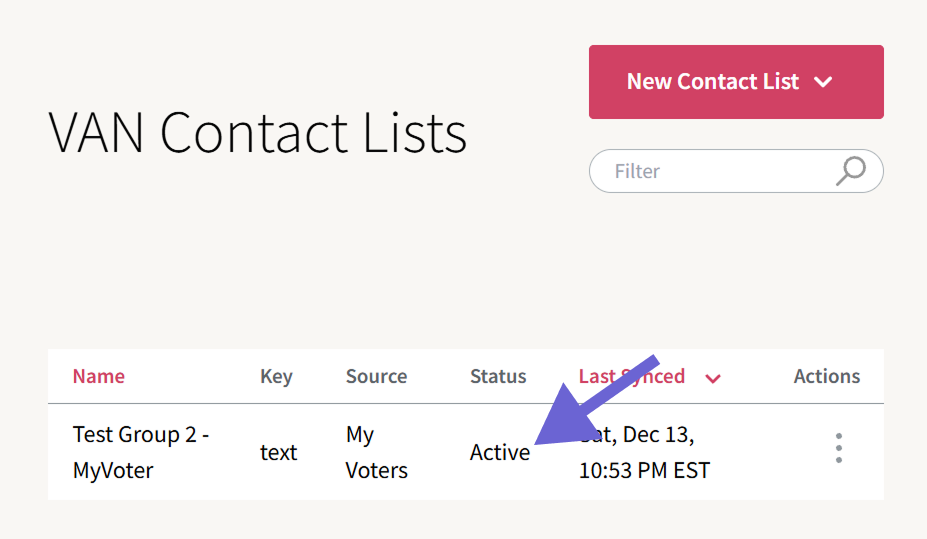927x539 pixels.
Task: Click the My Voters source cell
Action: pyautogui.click(x=376, y=452)
